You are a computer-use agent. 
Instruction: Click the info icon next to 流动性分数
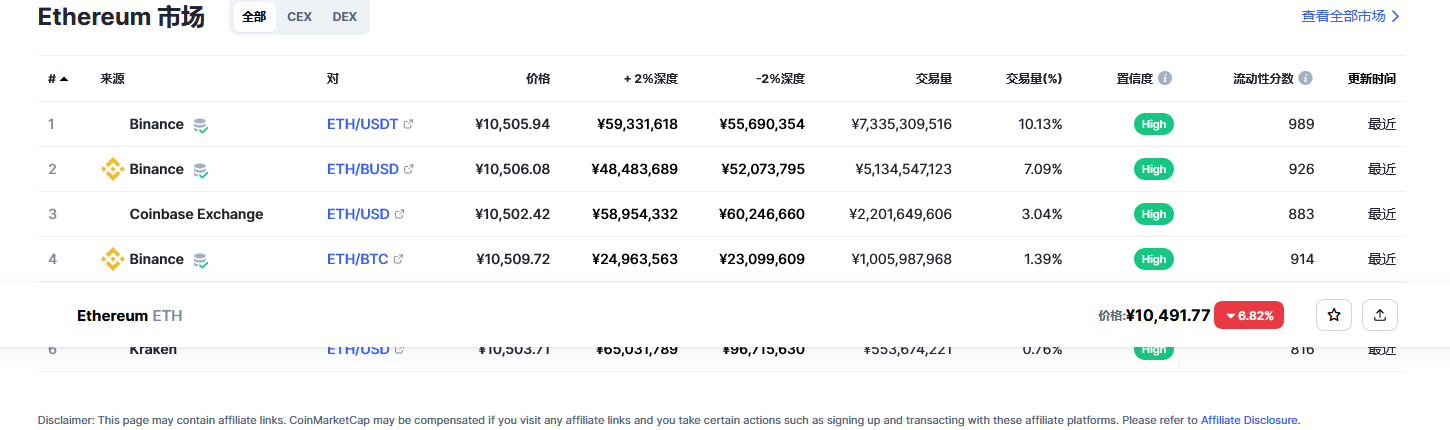pos(1306,78)
